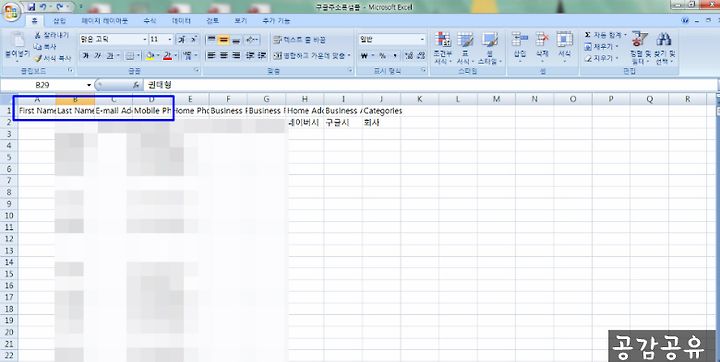The height and width of the screenshot is (362, 720).
Task: Decrease decimal places
Action: [421, 56]
